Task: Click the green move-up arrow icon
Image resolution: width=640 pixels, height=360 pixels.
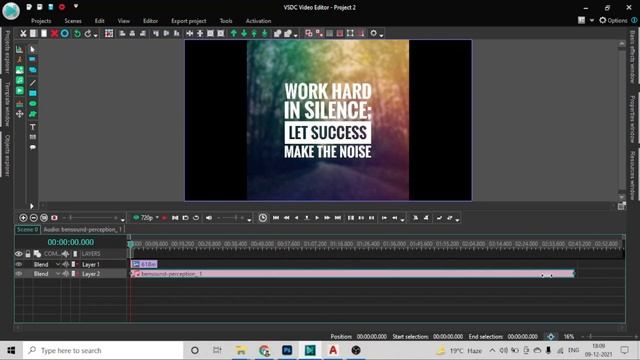Action: 233,33
